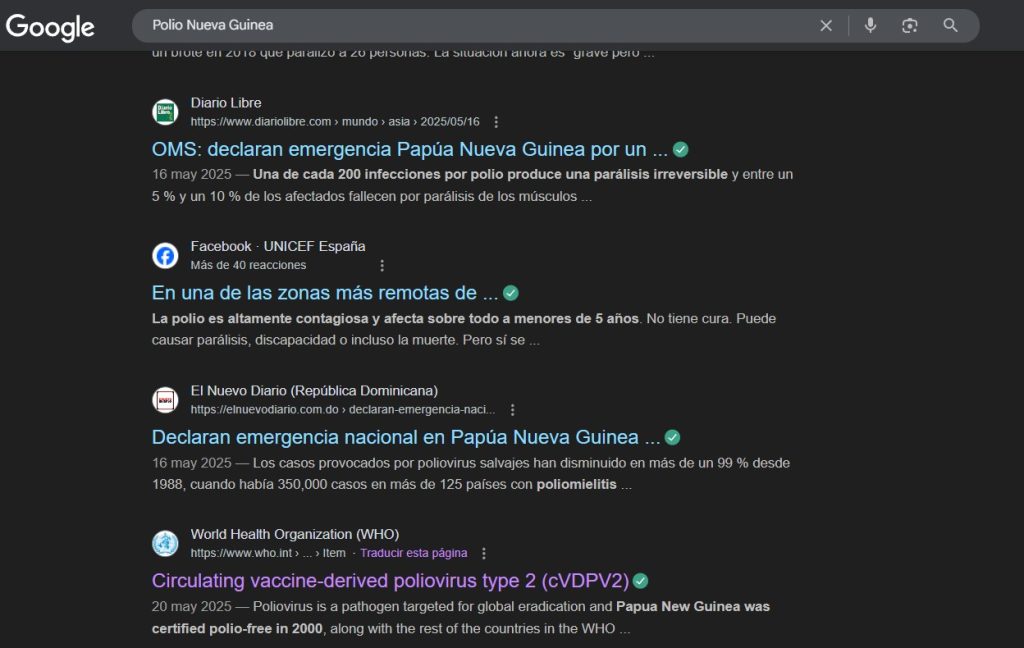Clear the search query with the X icon
Viewport: 1024px width, 648px height.
point(826,25)
